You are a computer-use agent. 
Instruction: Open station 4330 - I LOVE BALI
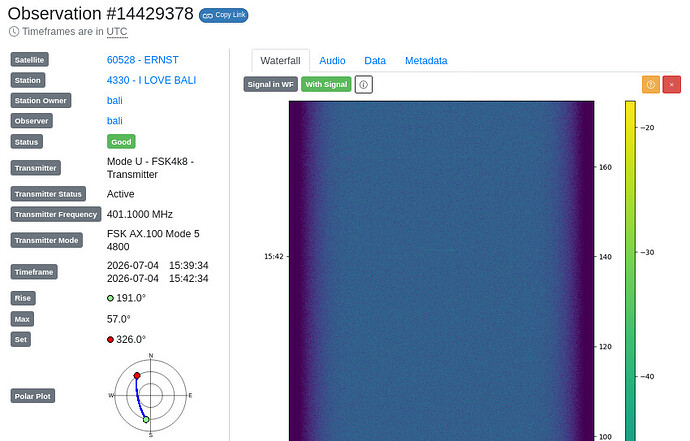pos(151,80)
